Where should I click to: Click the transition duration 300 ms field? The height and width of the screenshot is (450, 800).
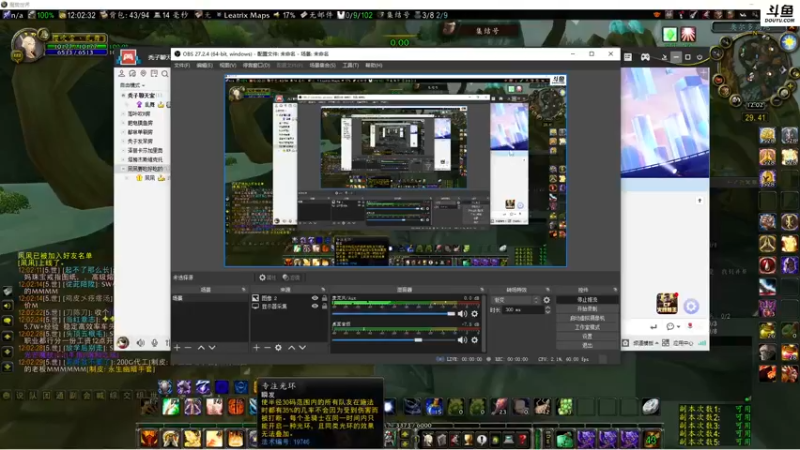(x=523, y=310)
